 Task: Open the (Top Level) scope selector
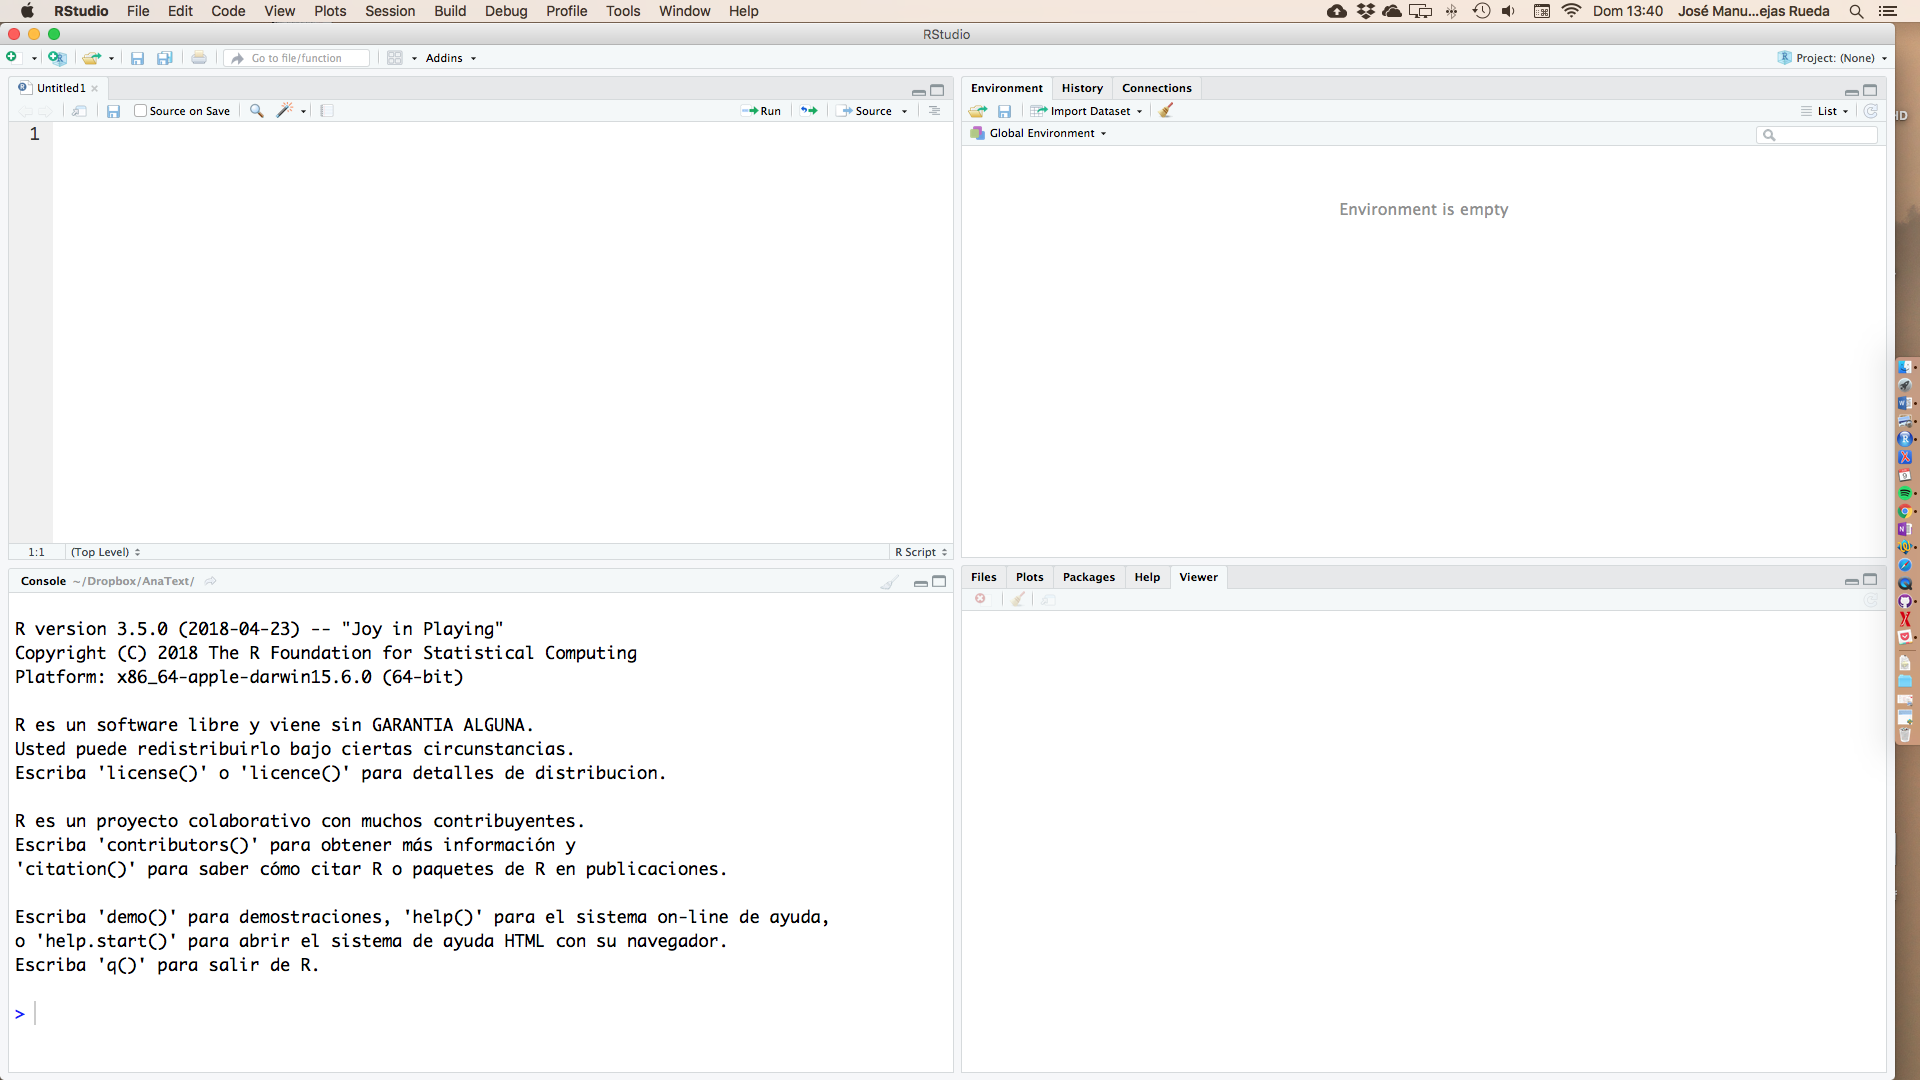click(x=106, y=552)
